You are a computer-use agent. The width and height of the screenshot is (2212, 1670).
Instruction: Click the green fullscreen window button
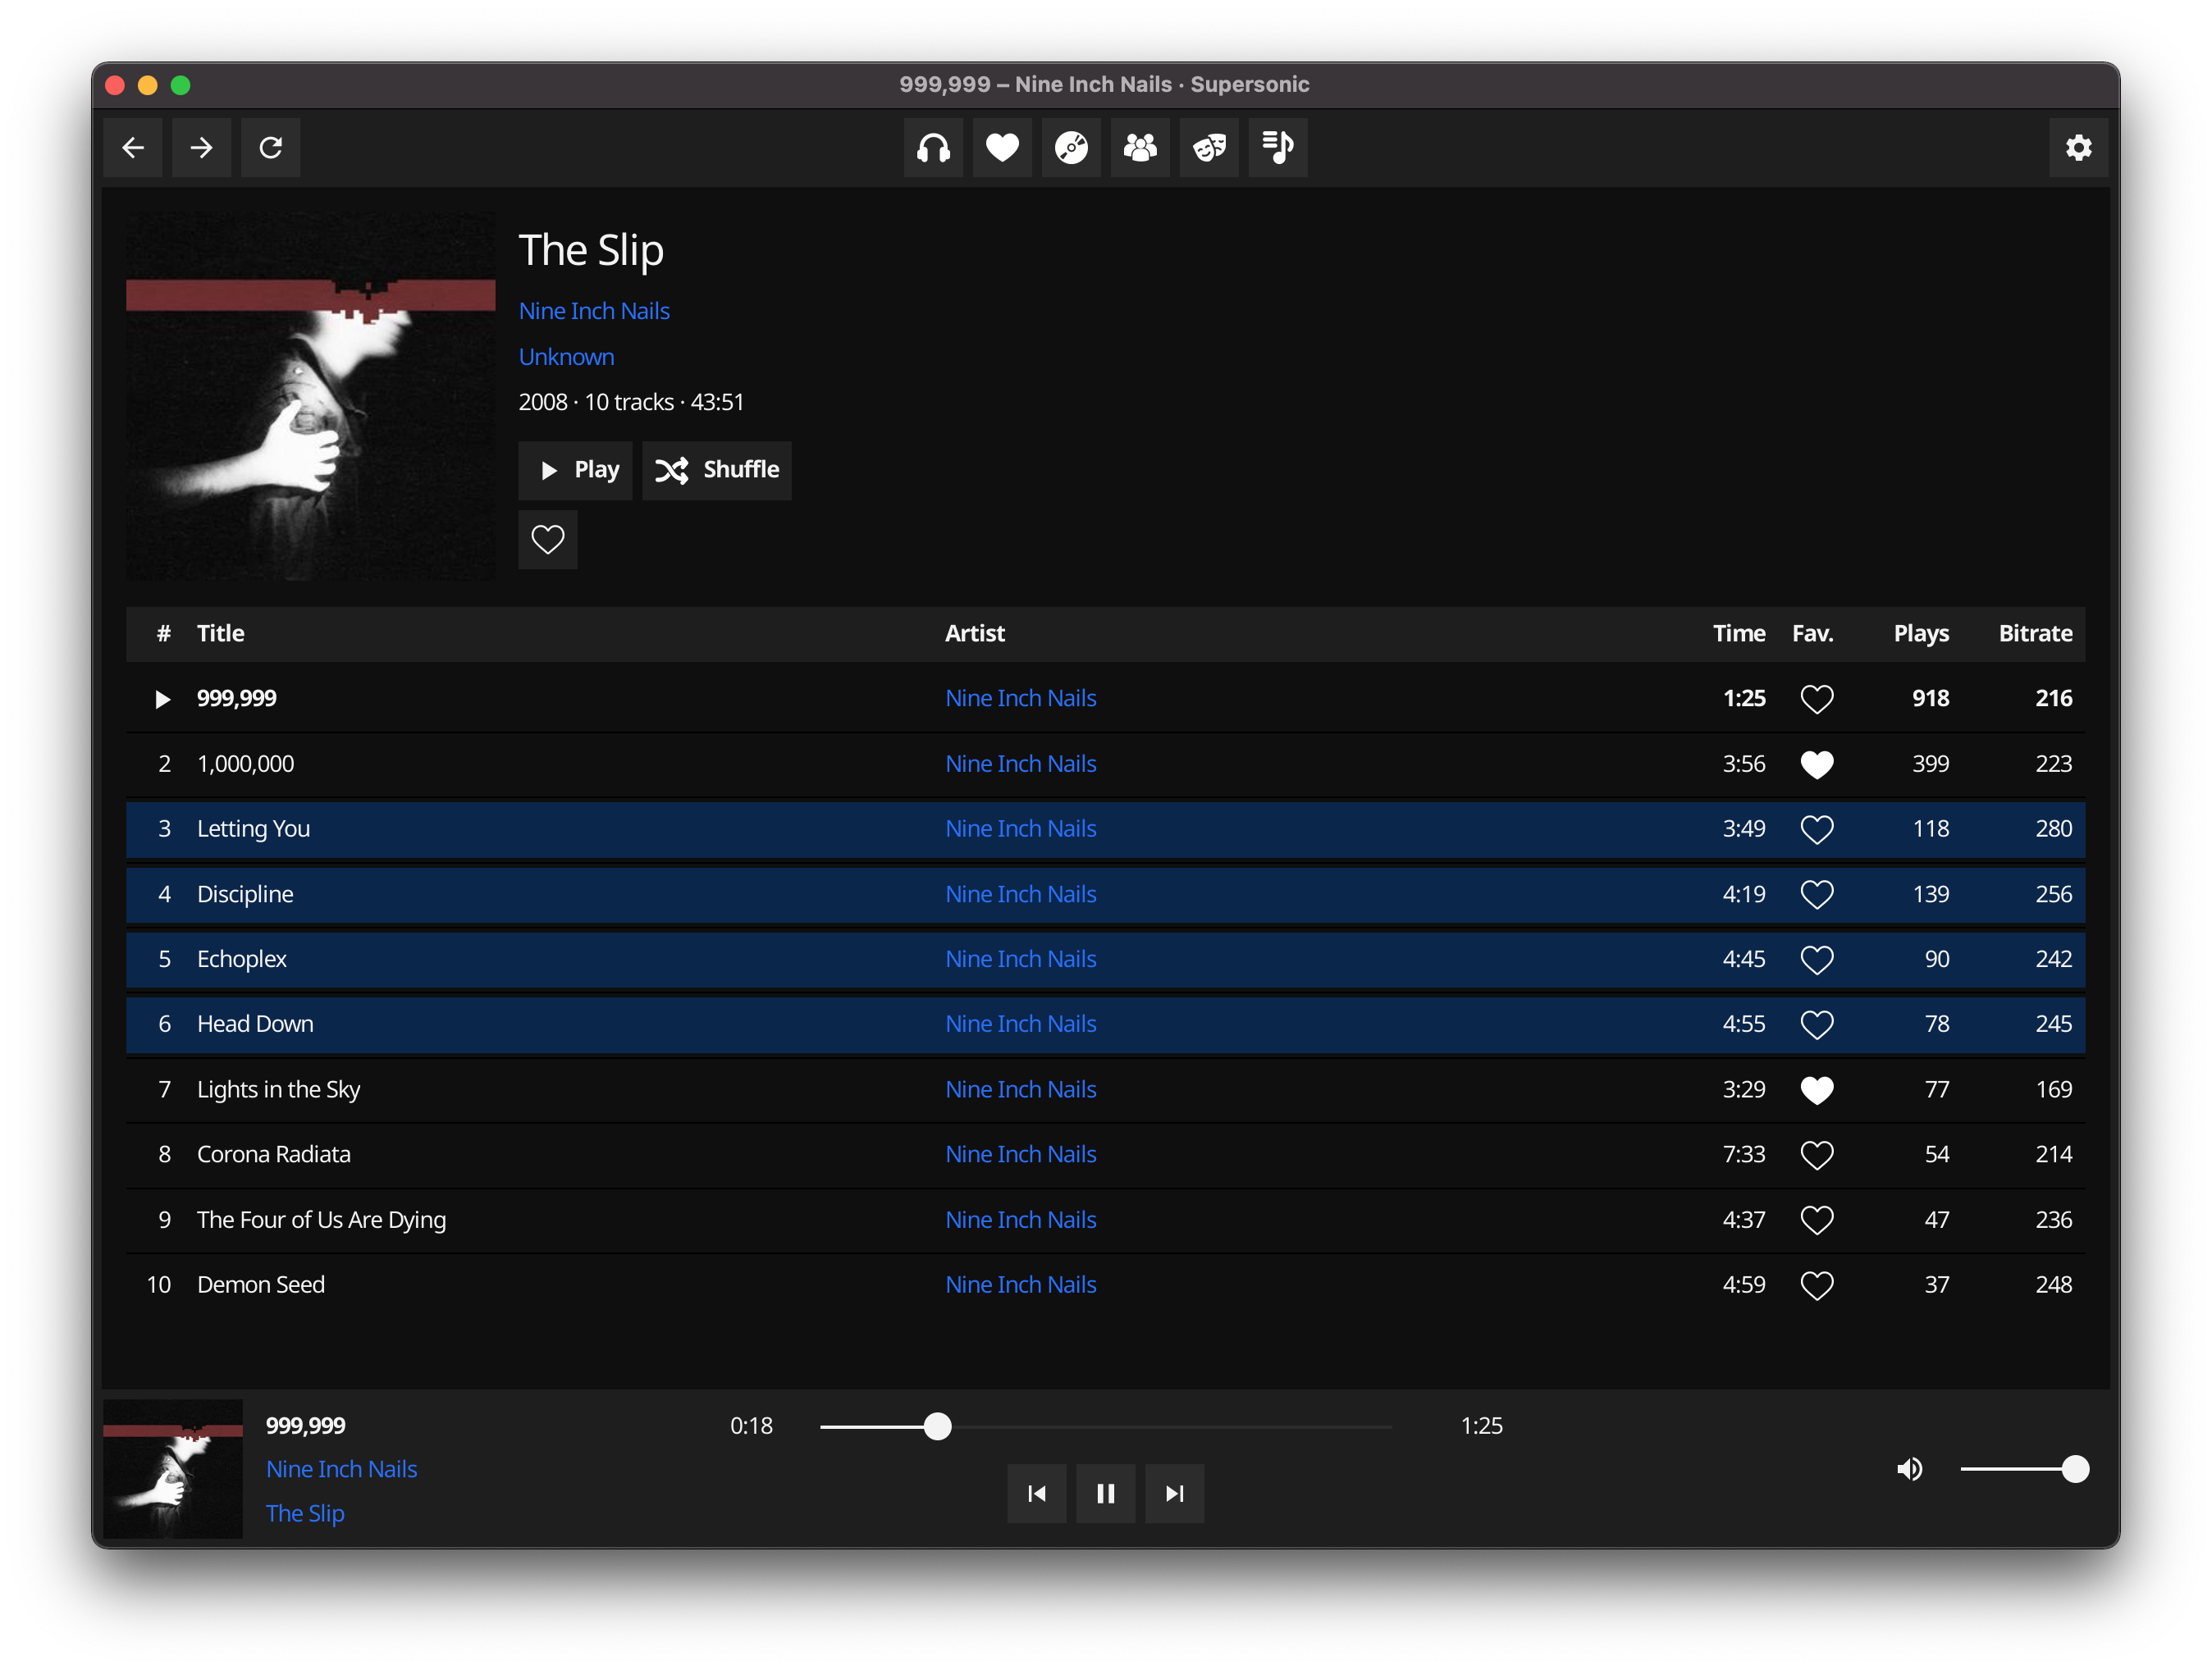click(181, 85)
